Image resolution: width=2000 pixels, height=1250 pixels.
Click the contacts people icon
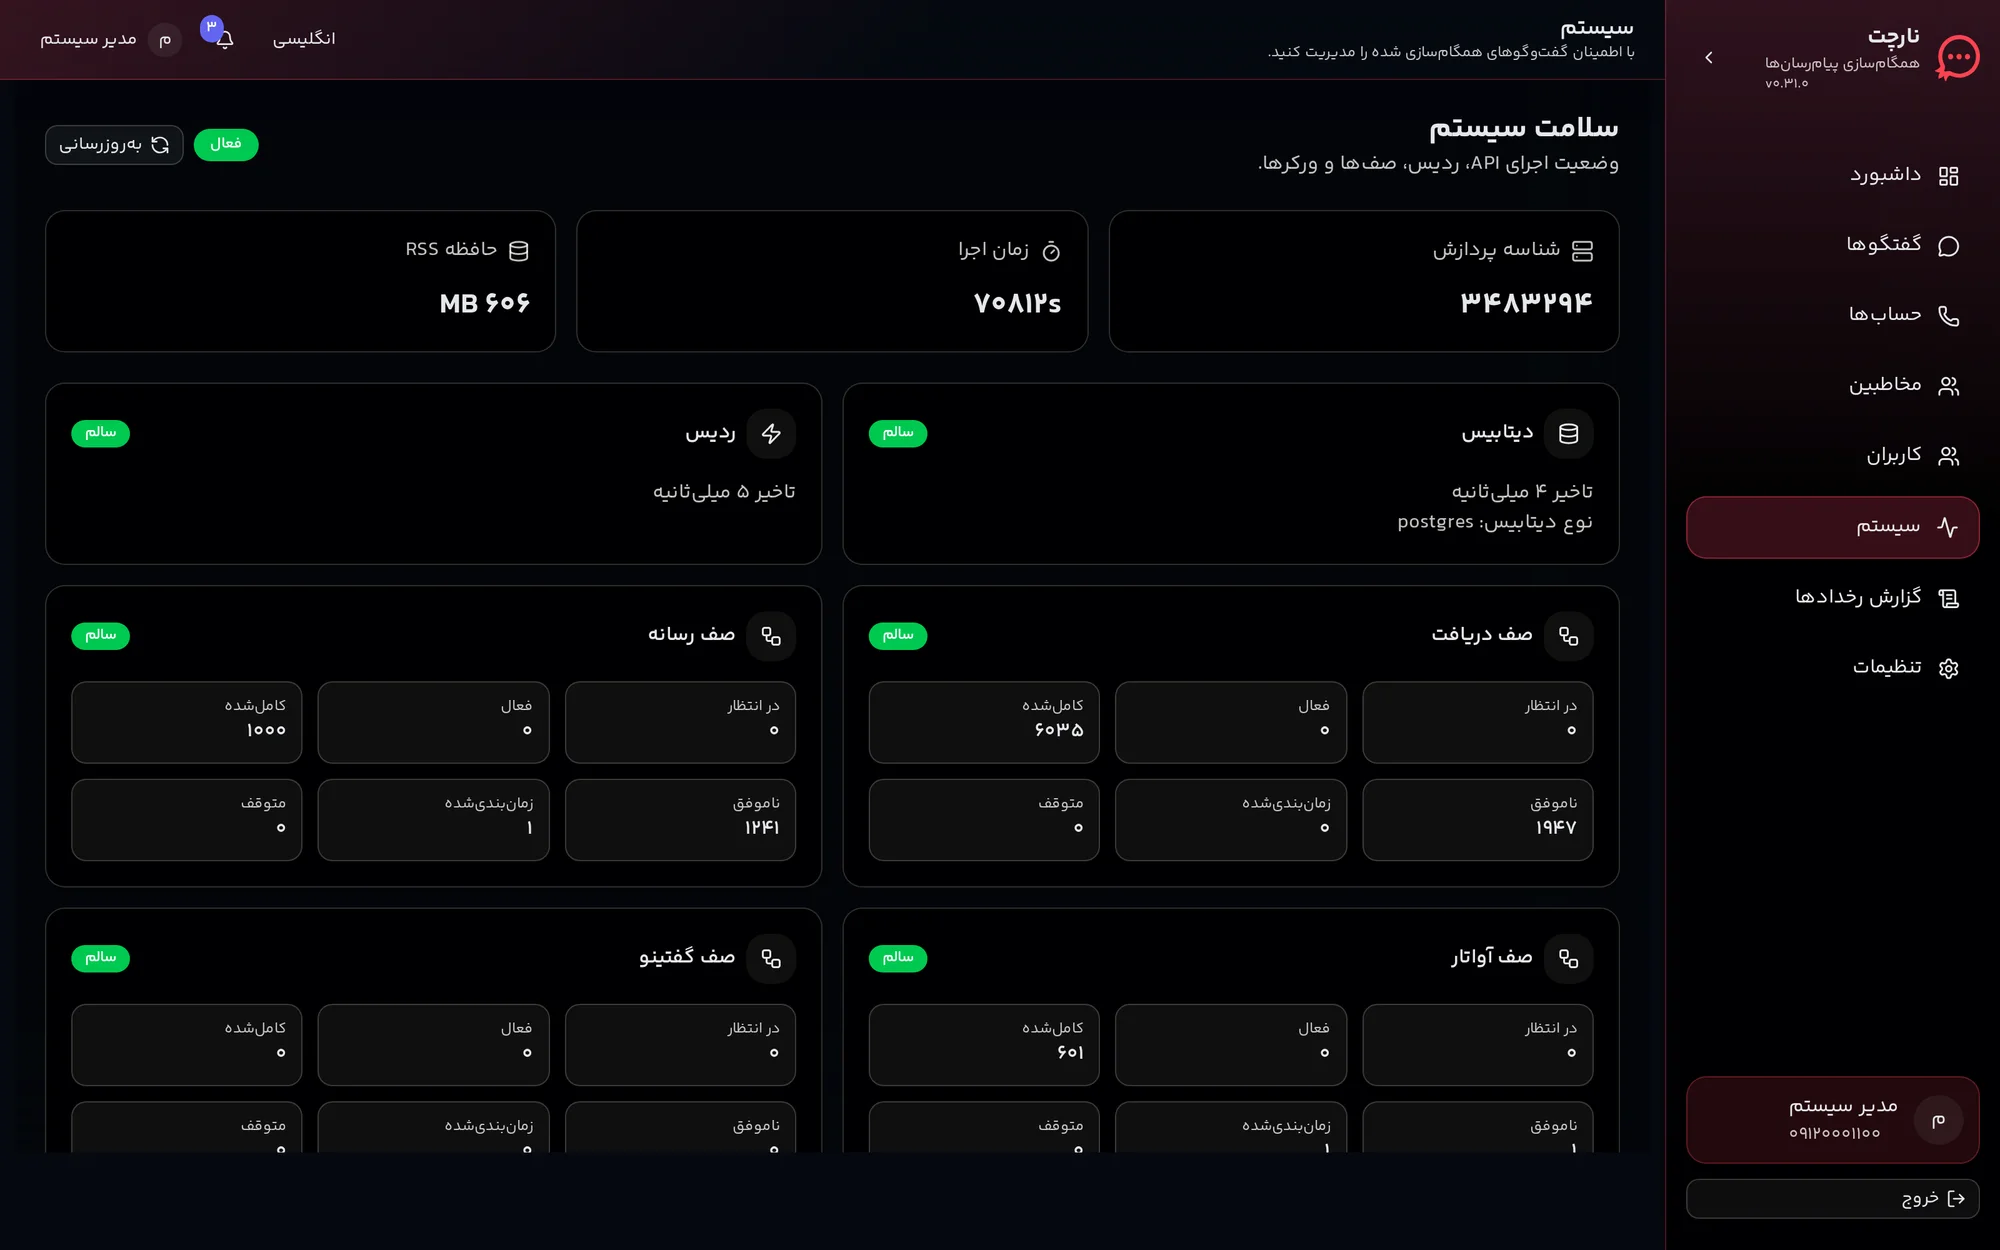point(1948,386)
